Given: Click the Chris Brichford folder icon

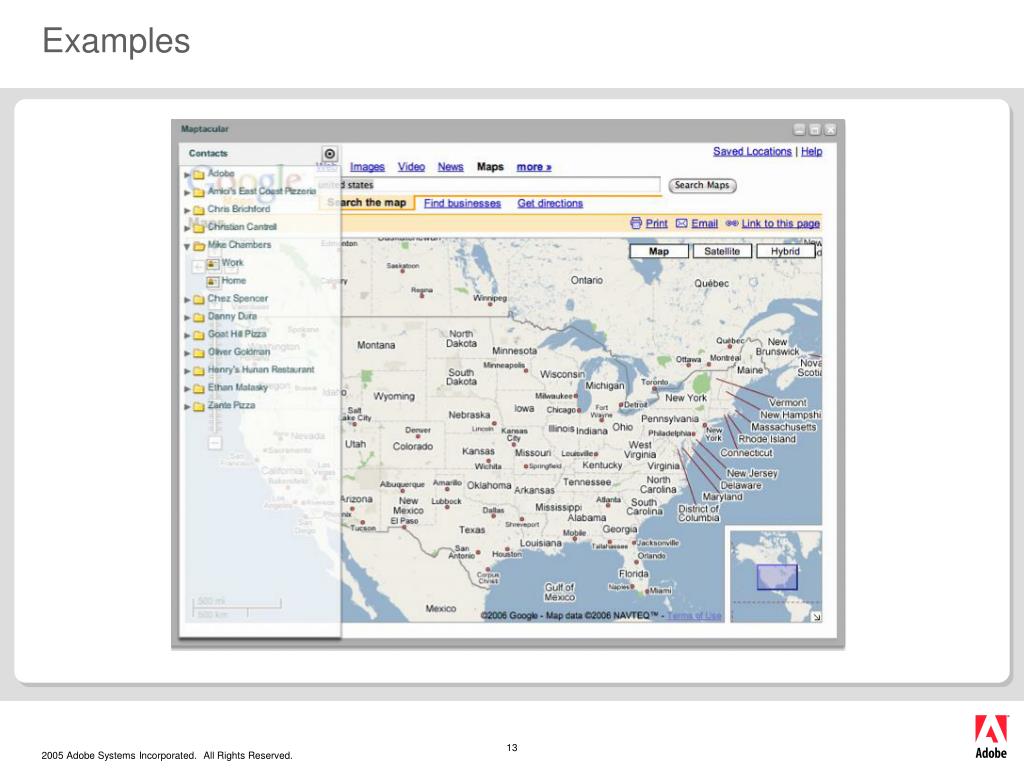Looking at the screenshot, I should point(199,210).
